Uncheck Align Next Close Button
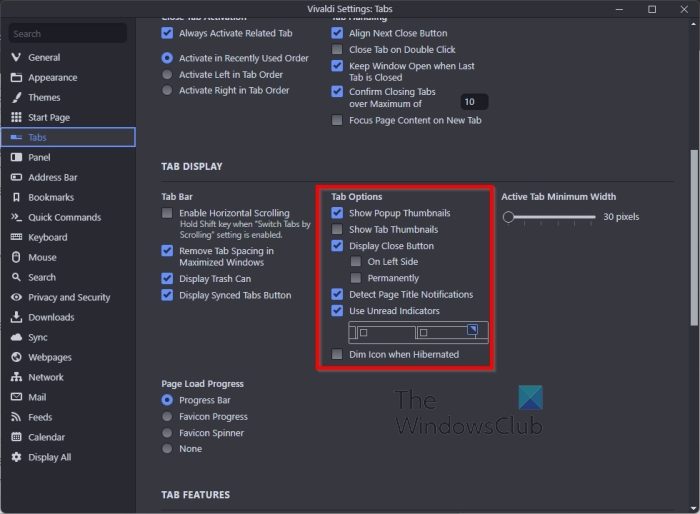 (337, 33)
